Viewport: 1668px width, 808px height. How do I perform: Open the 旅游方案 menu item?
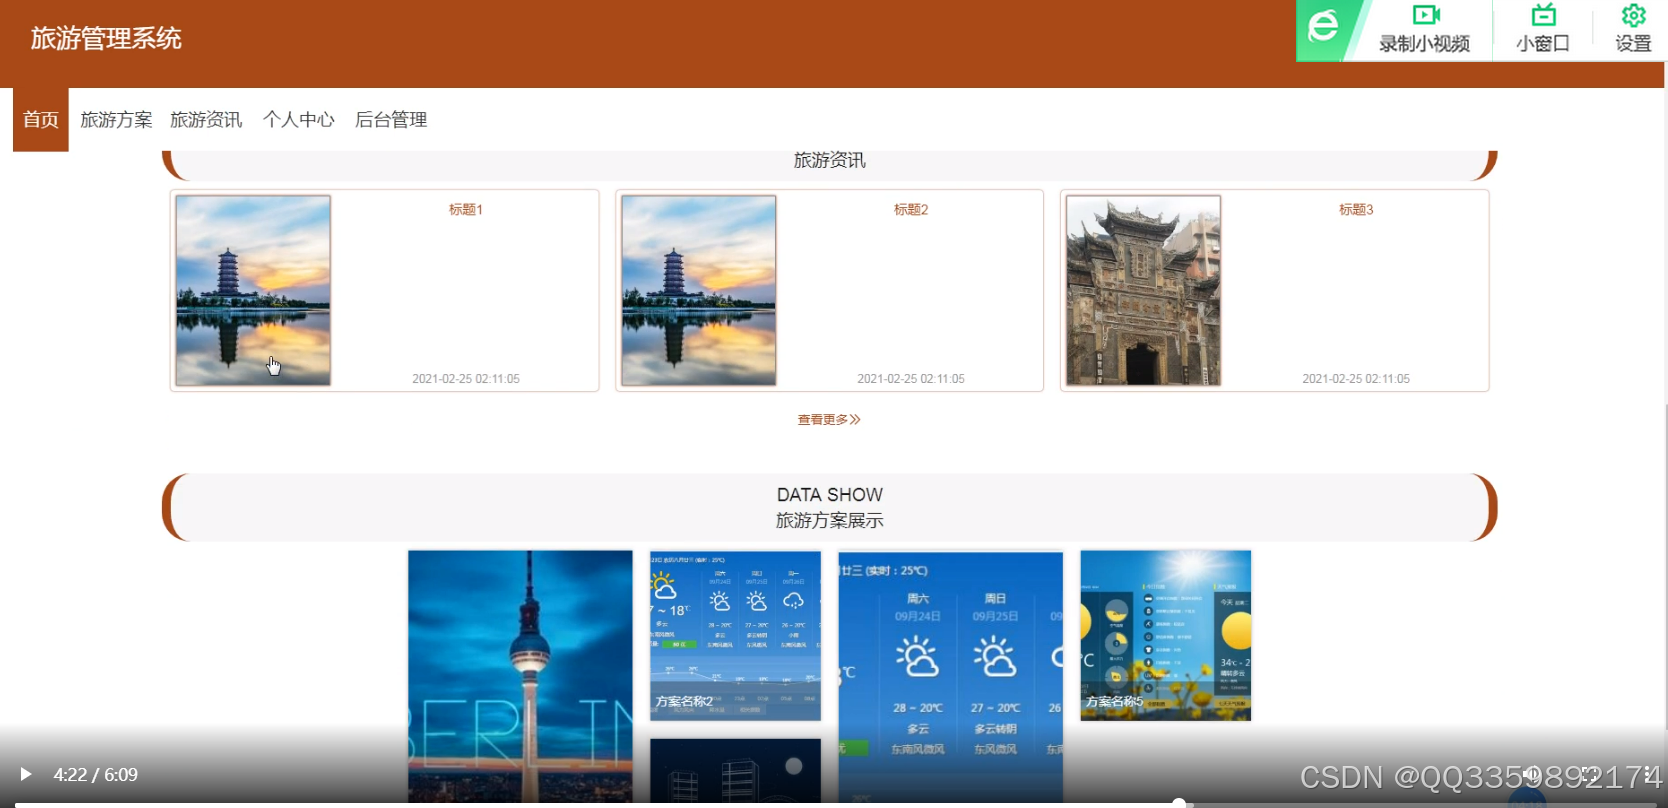[x=116, y=119]
